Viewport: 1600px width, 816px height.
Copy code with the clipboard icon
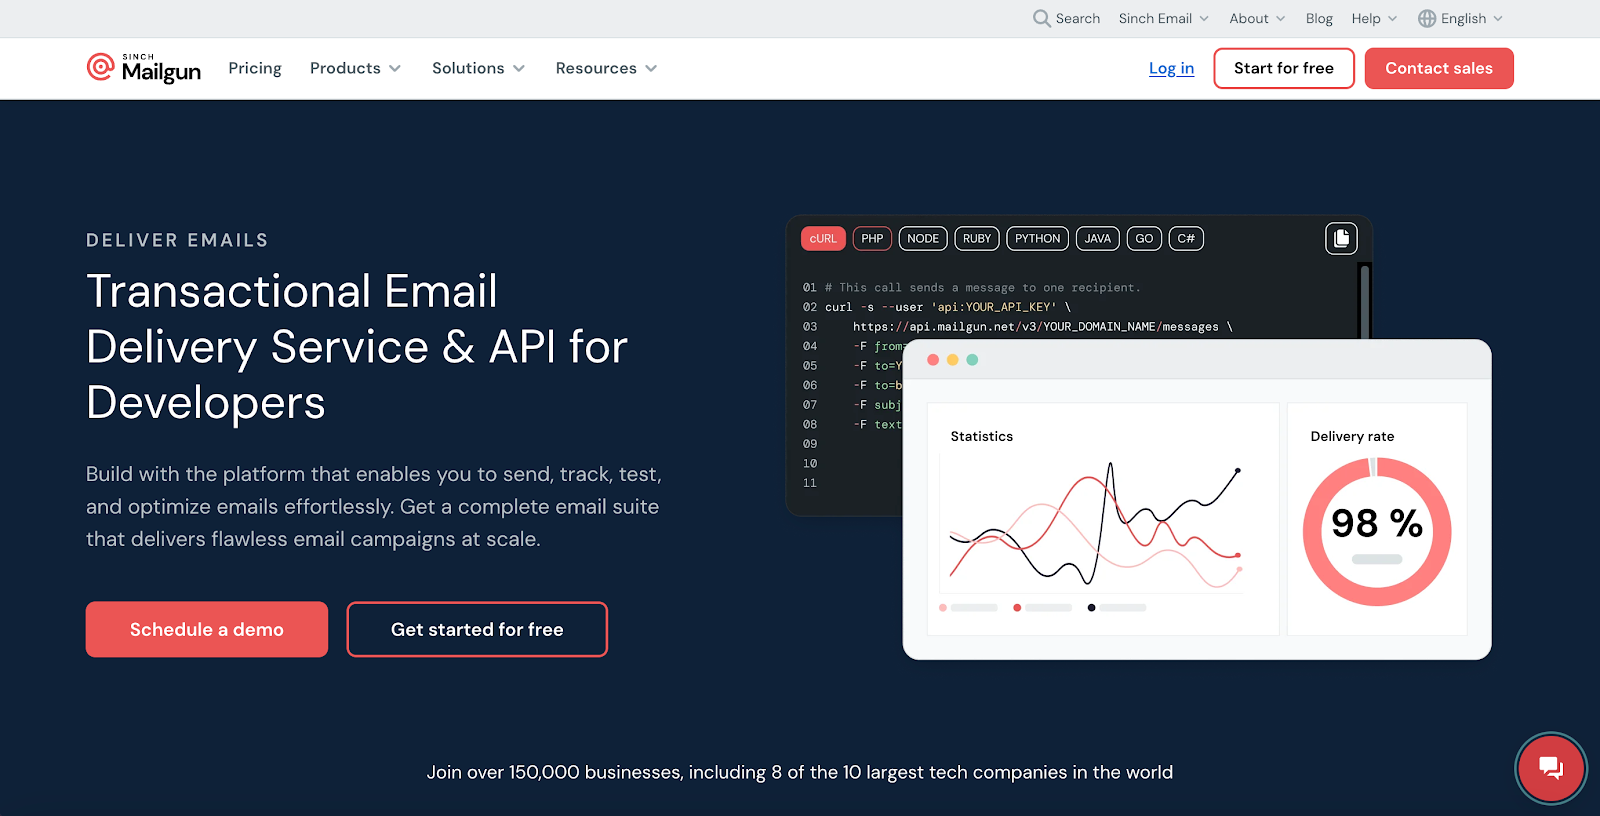click(1341, 238)
